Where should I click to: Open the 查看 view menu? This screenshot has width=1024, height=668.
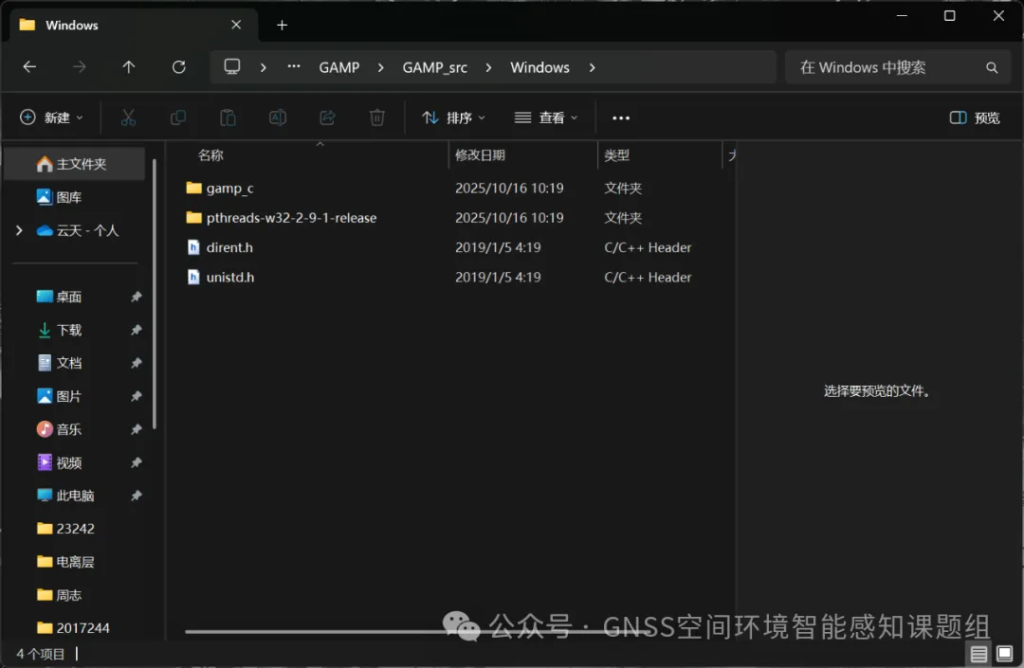point(546,118)
